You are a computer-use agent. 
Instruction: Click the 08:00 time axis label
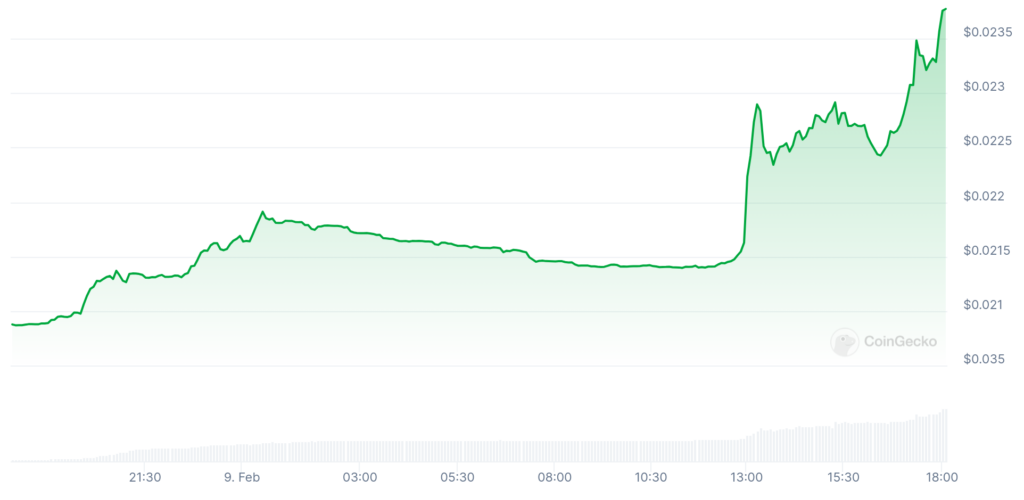click(x=554, y=477)
